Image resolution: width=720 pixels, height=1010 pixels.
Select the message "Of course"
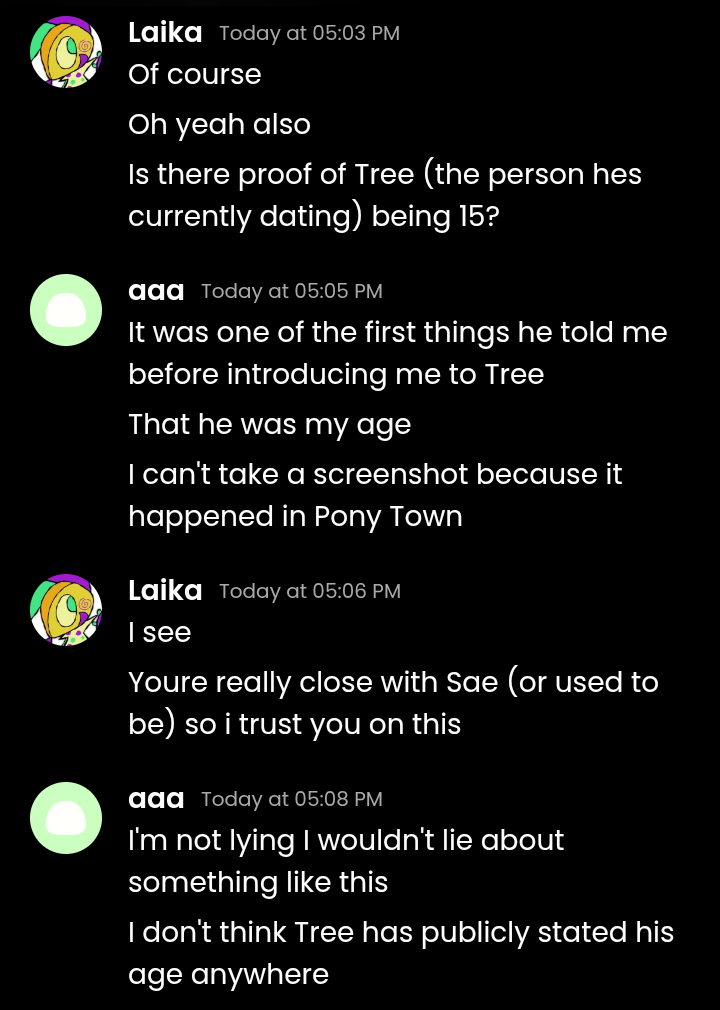[194, 74]
